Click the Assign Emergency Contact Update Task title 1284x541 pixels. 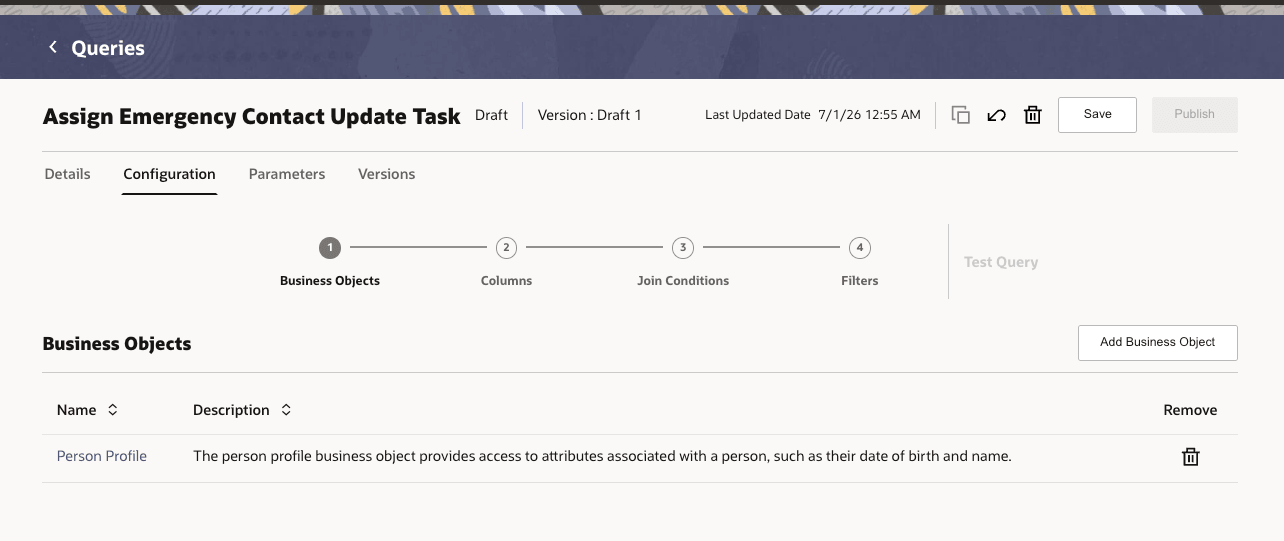point(252,116)
